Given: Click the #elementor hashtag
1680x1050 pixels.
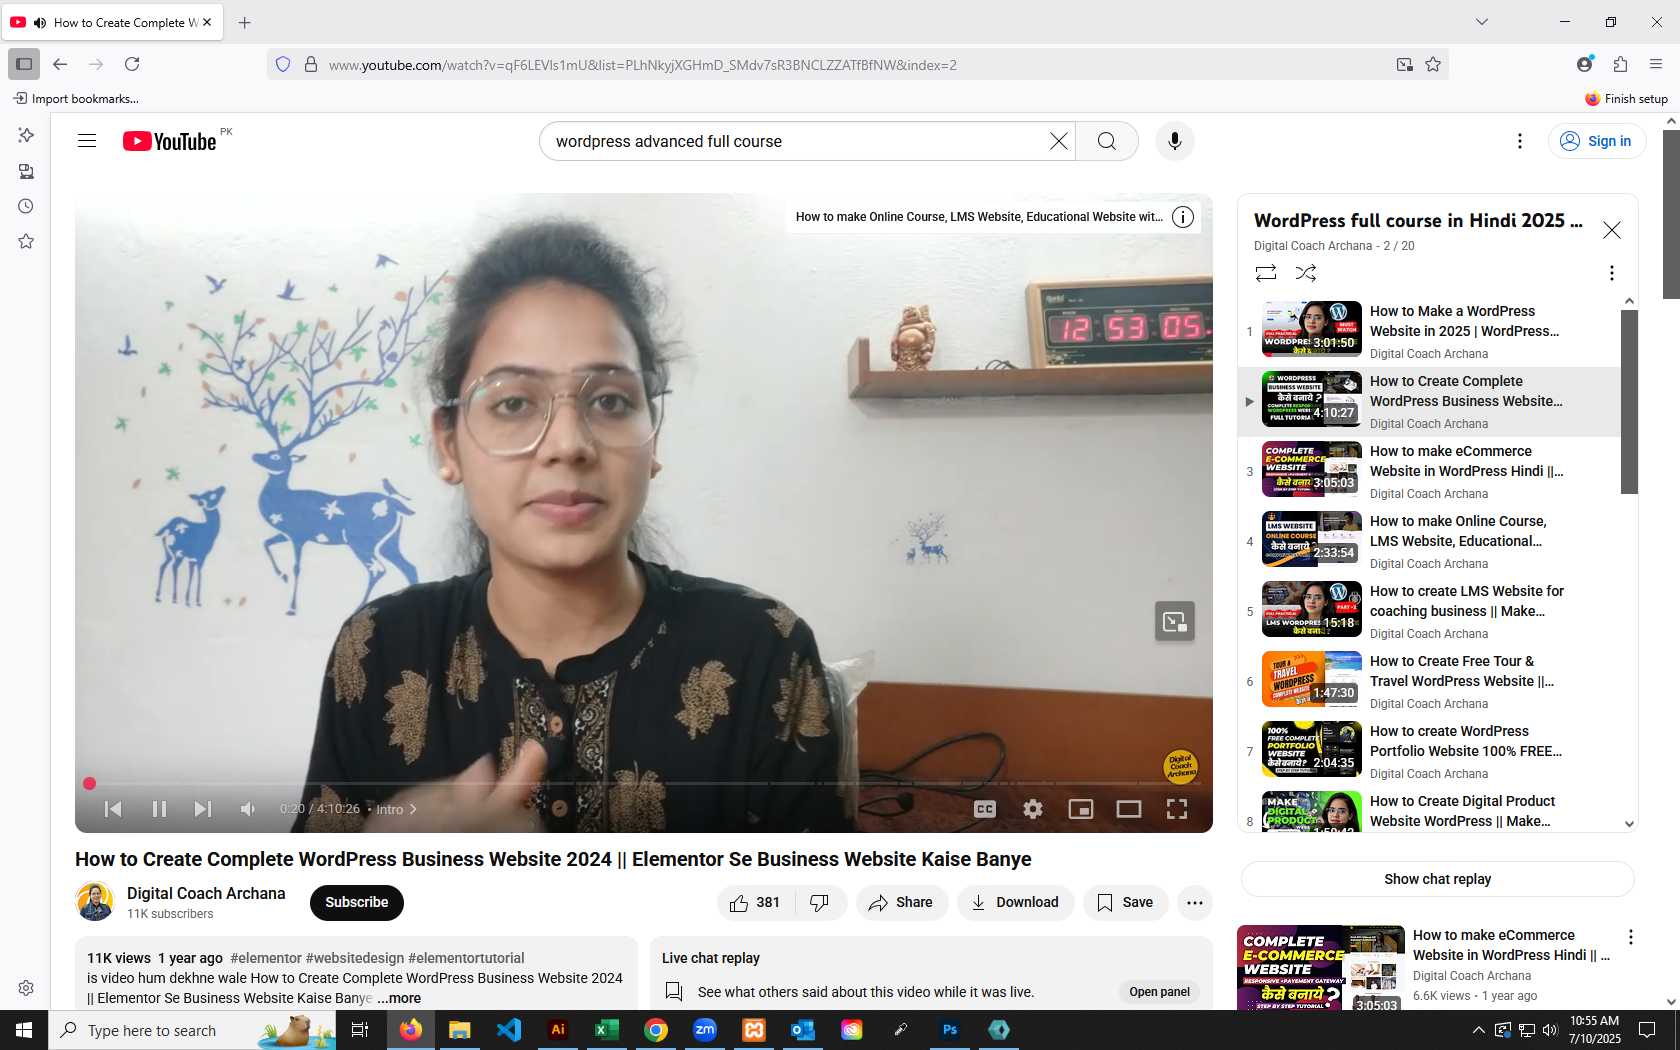Looking at the screenshot, I should [266, 958].
